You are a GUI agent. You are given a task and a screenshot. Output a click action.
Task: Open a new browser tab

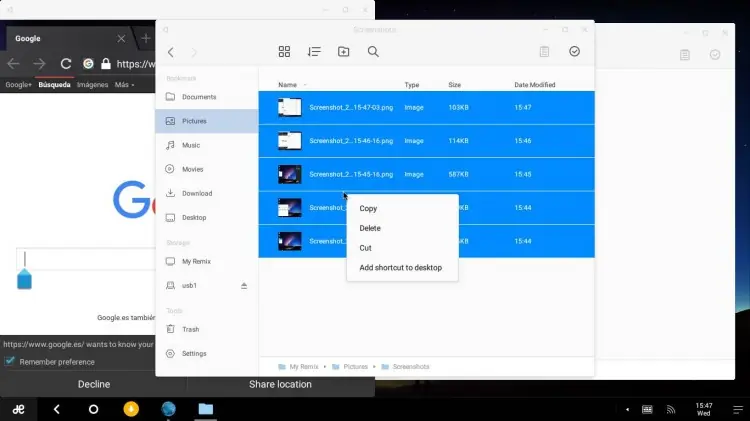(145, 38)
